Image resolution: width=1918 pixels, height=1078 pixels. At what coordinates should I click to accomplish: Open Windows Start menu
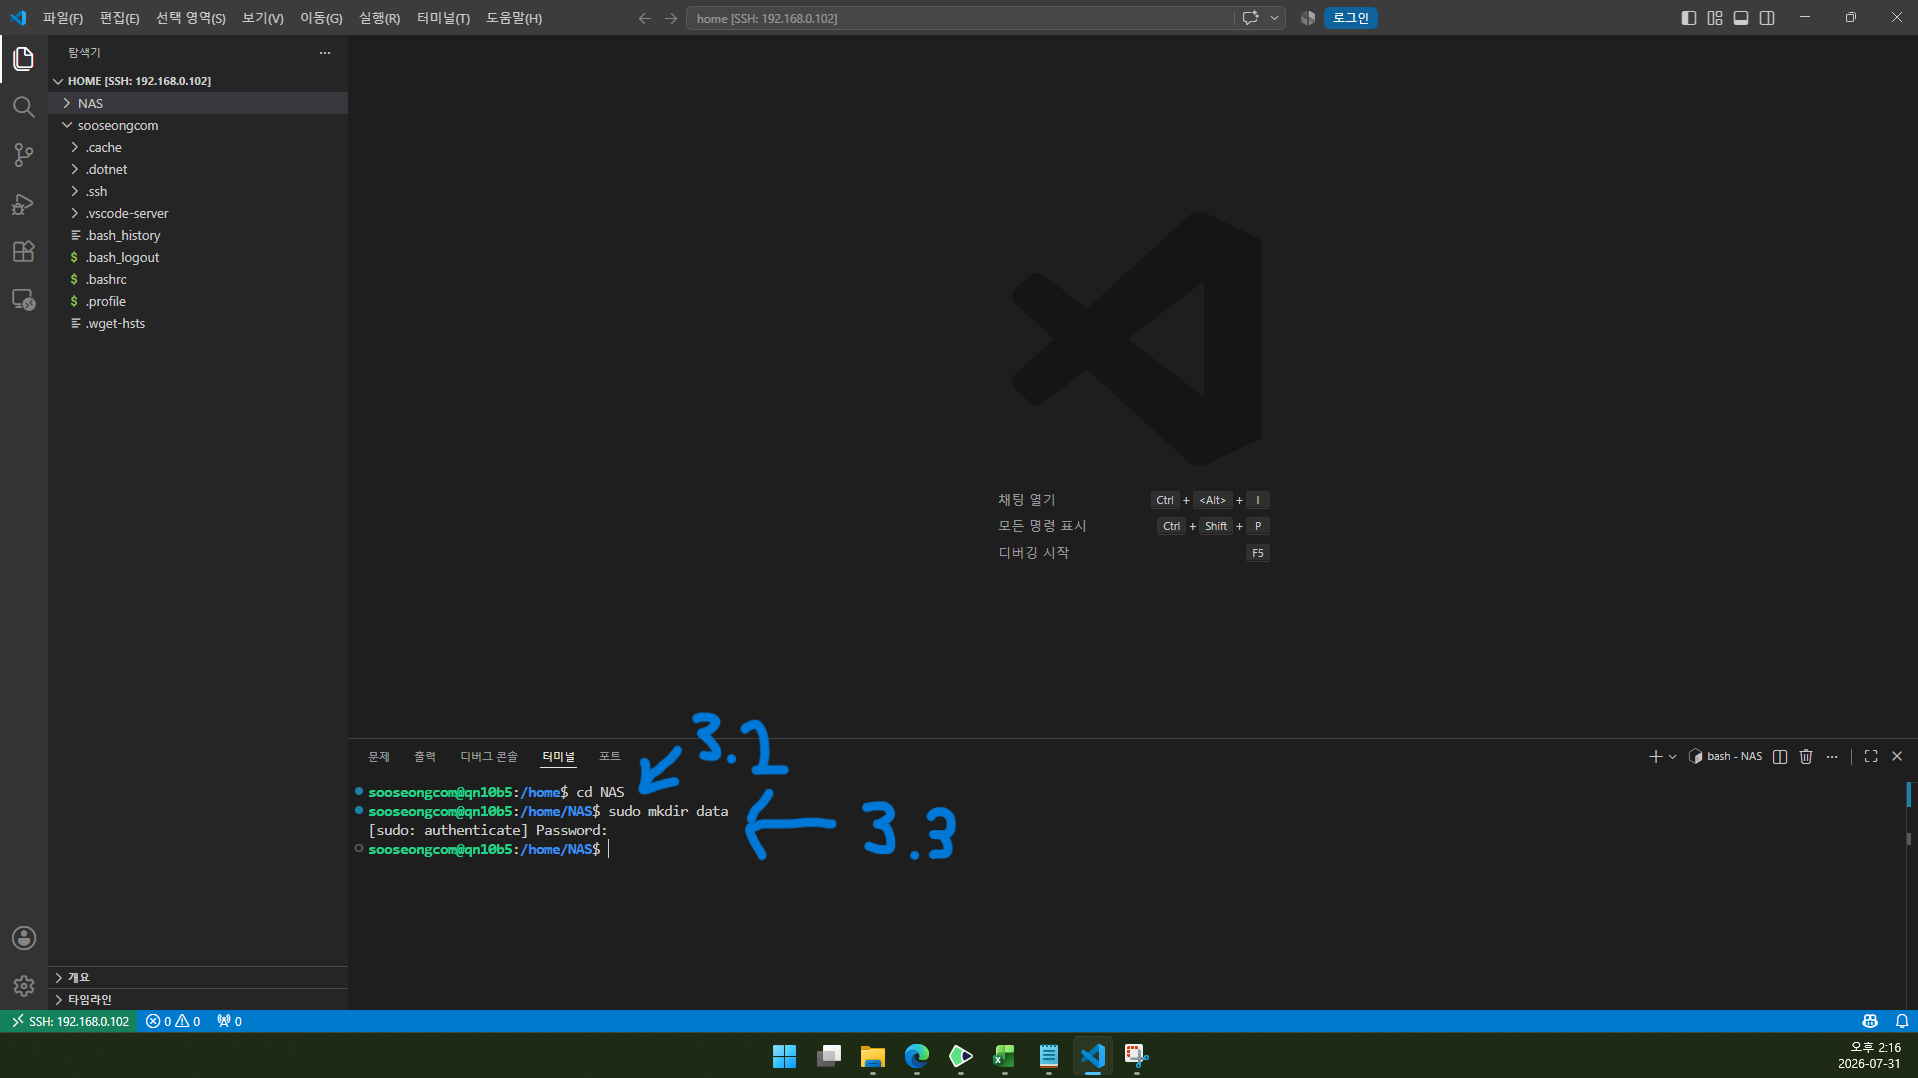(x=785, y=1056)
